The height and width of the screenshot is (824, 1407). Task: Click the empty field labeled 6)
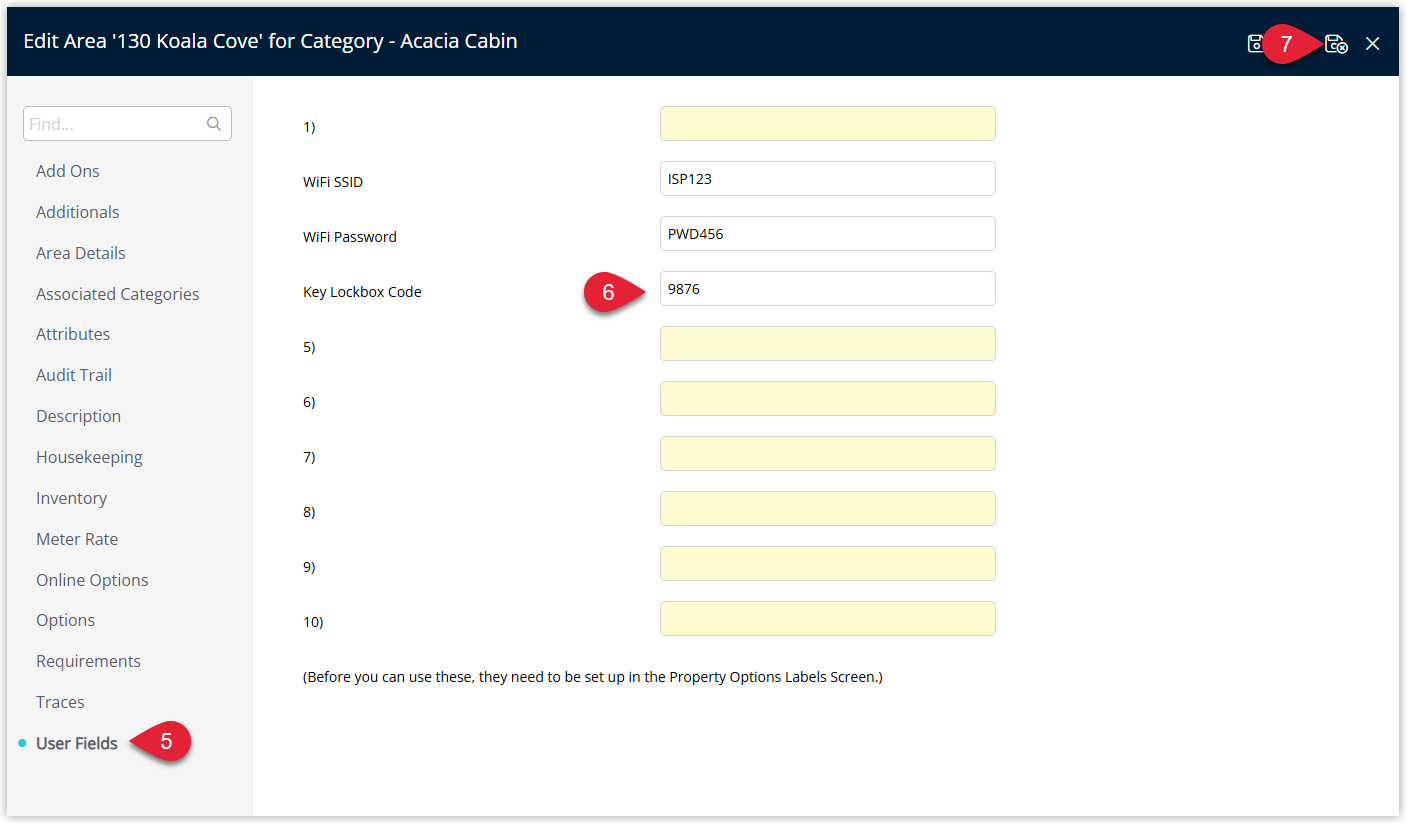click(828, 399)
